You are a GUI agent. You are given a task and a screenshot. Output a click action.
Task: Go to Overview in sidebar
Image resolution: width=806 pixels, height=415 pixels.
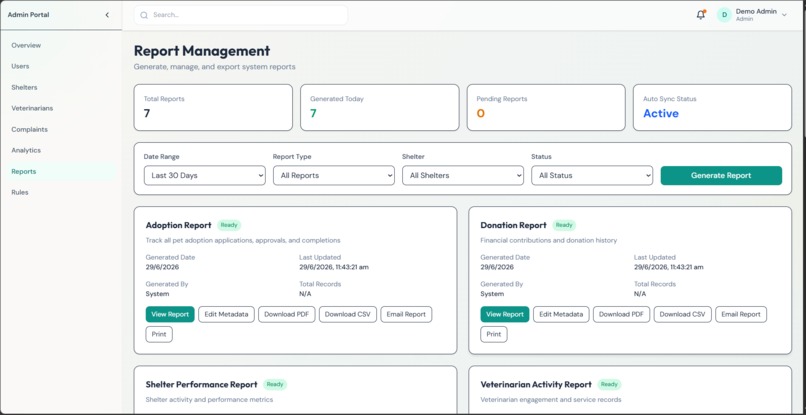pos(26,45)
